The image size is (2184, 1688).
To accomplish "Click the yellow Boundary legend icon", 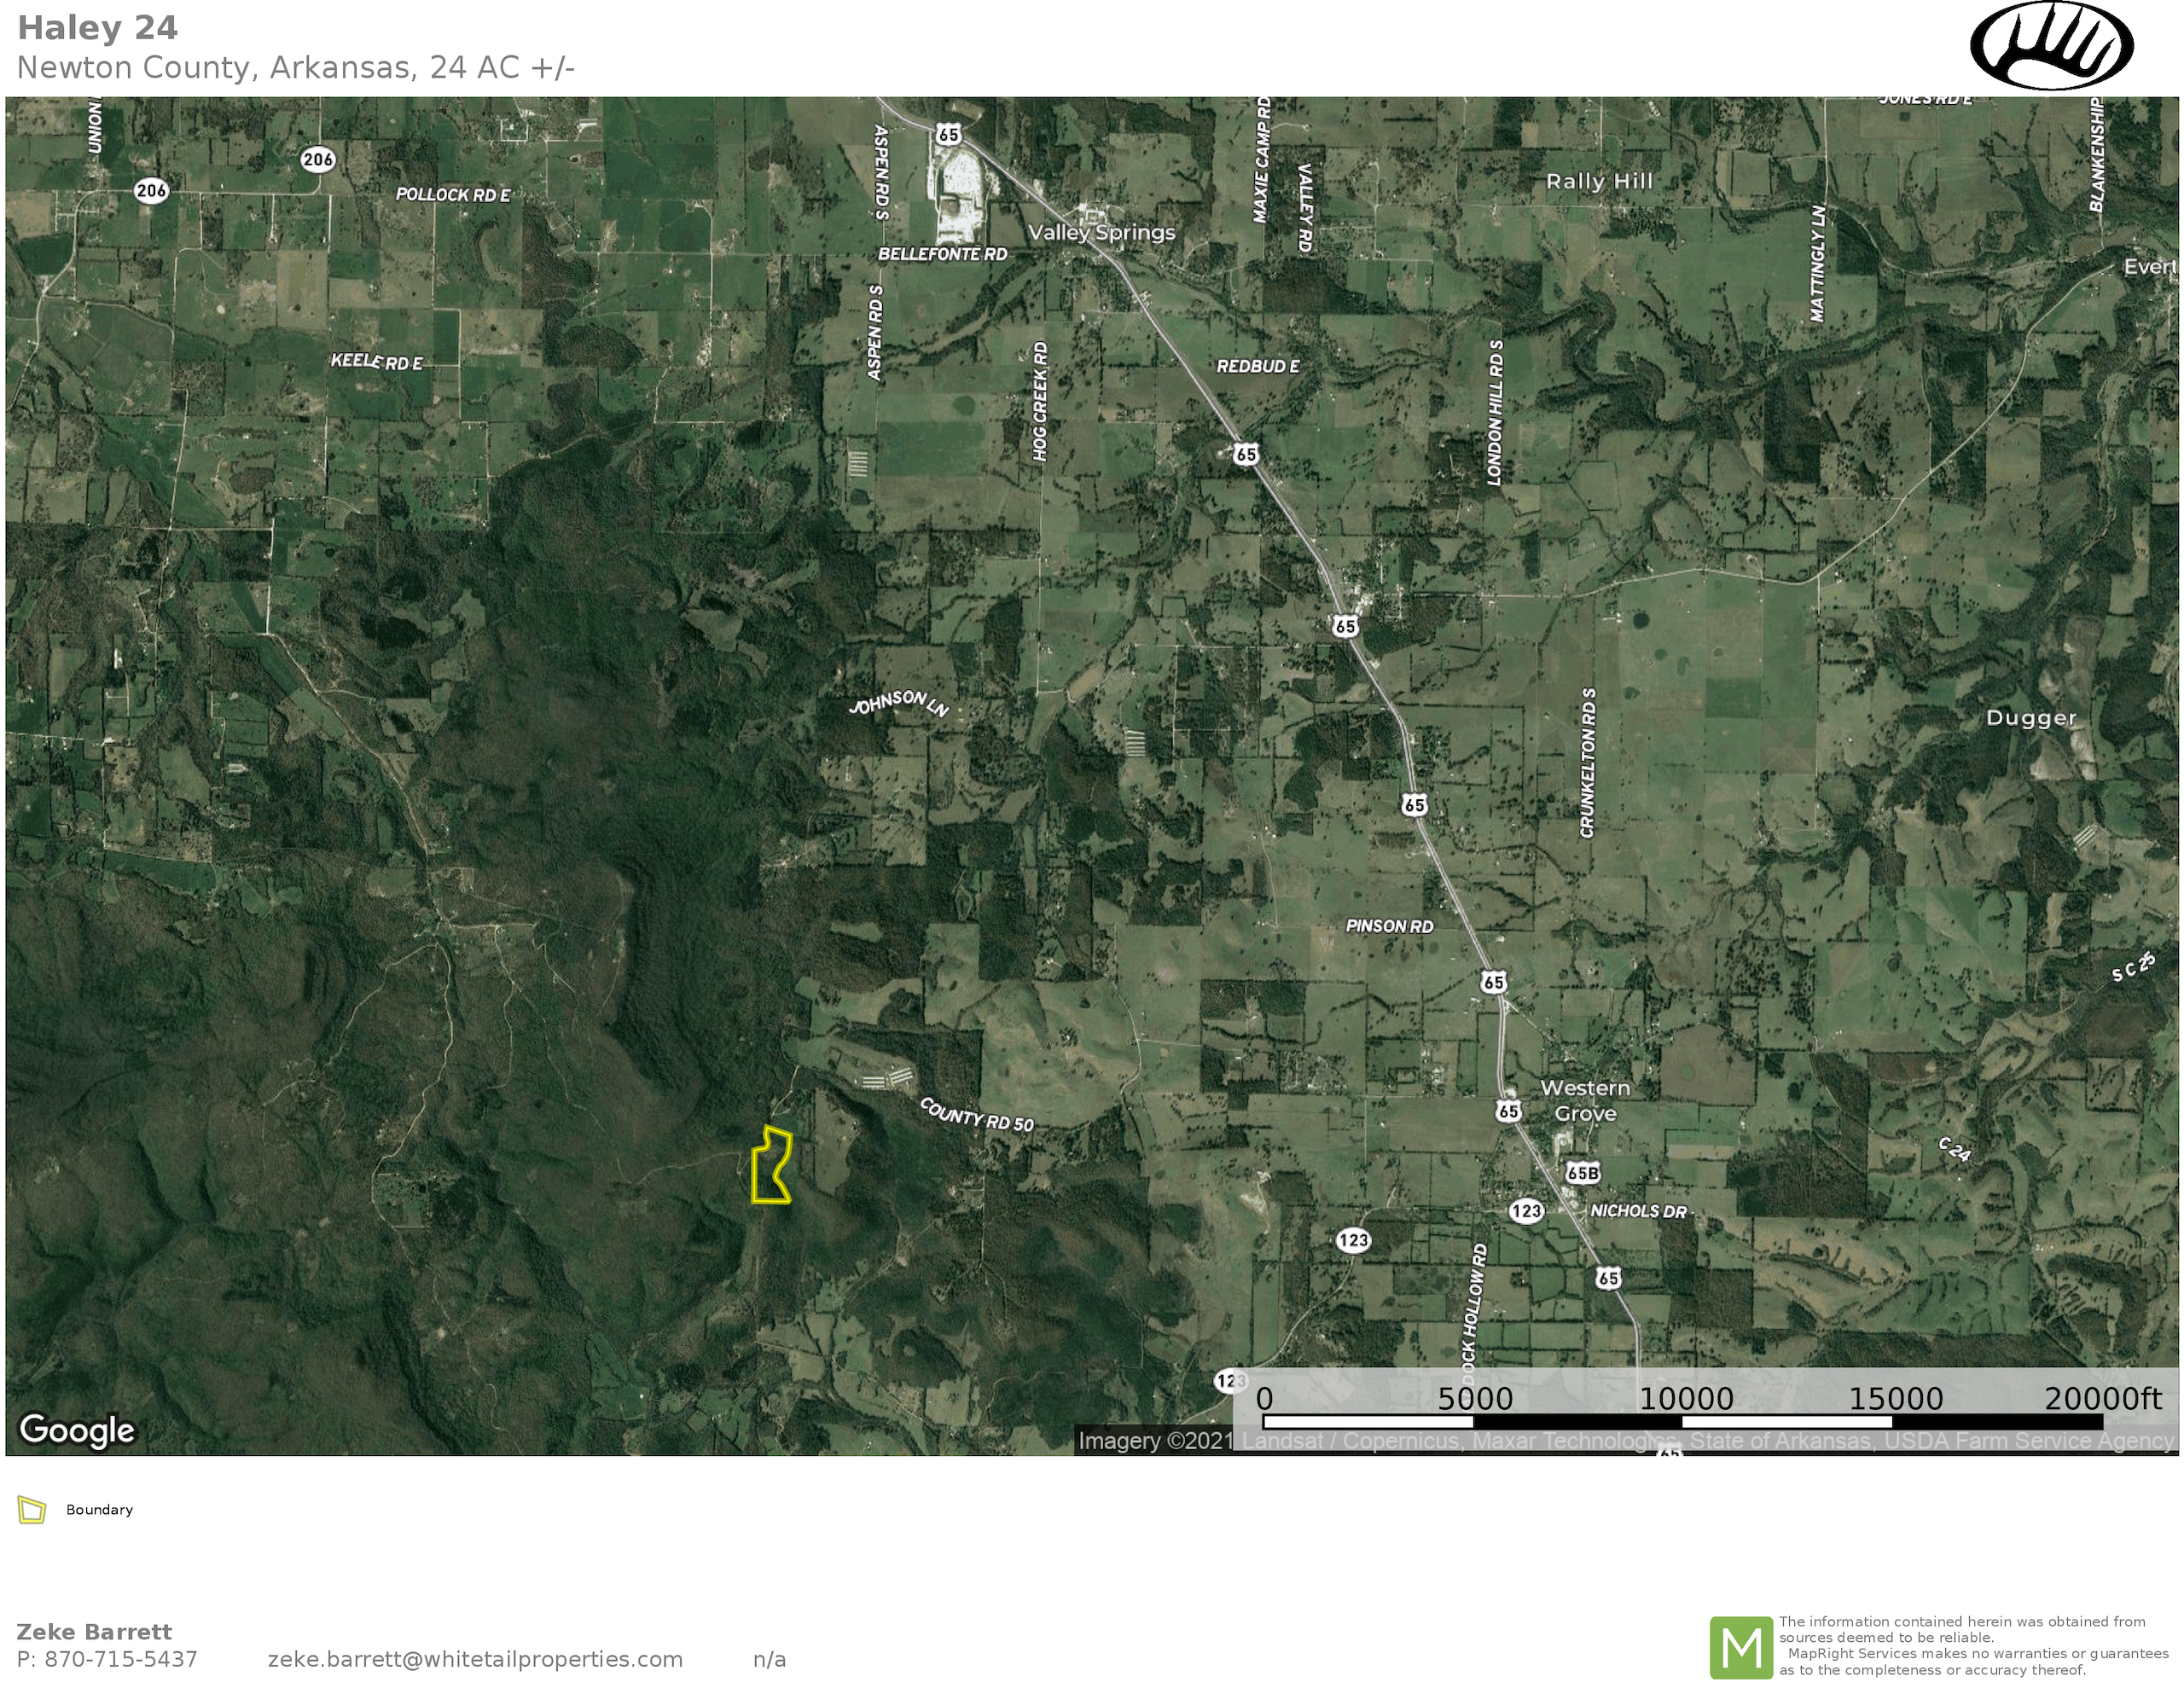I will pos(32,1510).
